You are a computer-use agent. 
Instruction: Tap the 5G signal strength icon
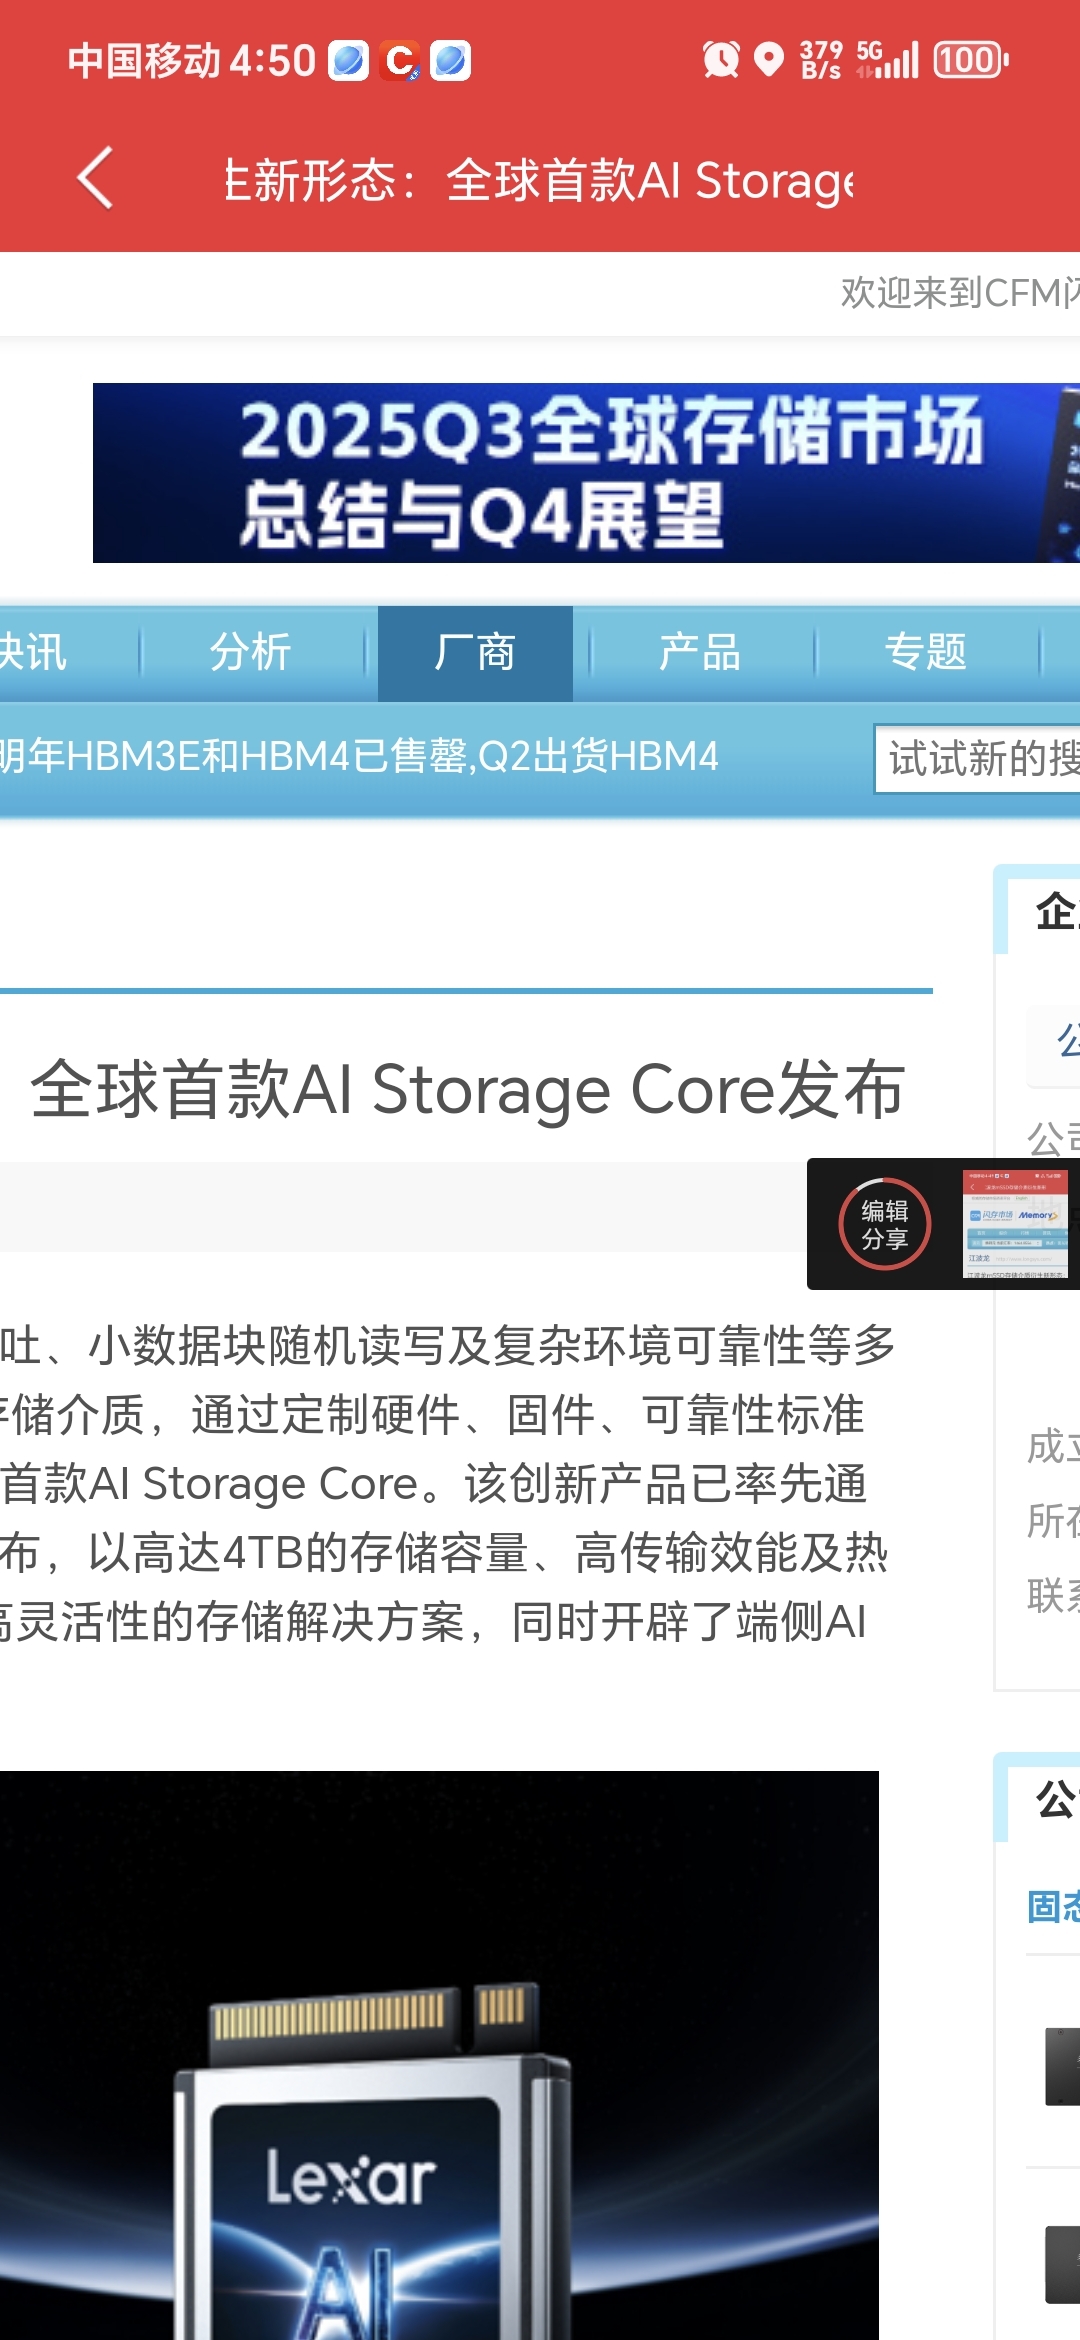tap(888, 60)
